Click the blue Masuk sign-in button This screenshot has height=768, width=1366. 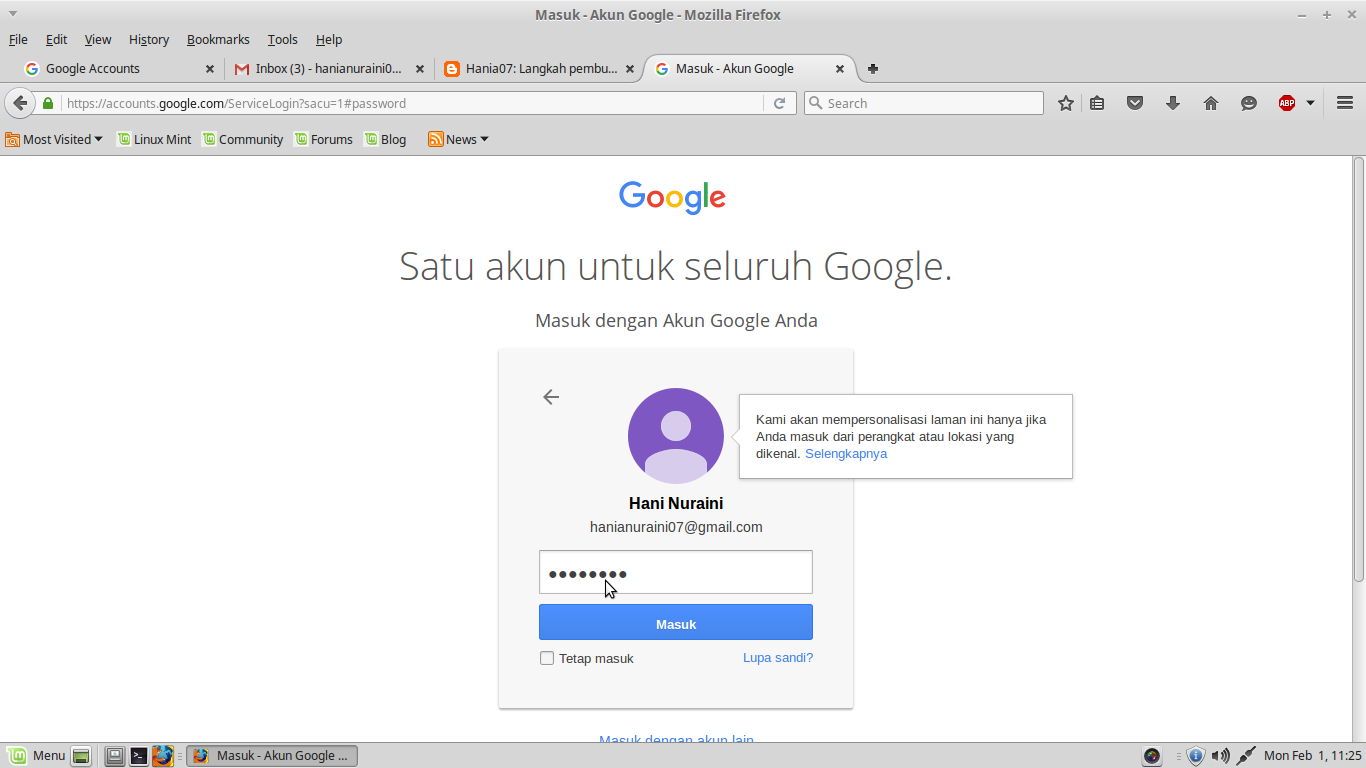(676, 622)
